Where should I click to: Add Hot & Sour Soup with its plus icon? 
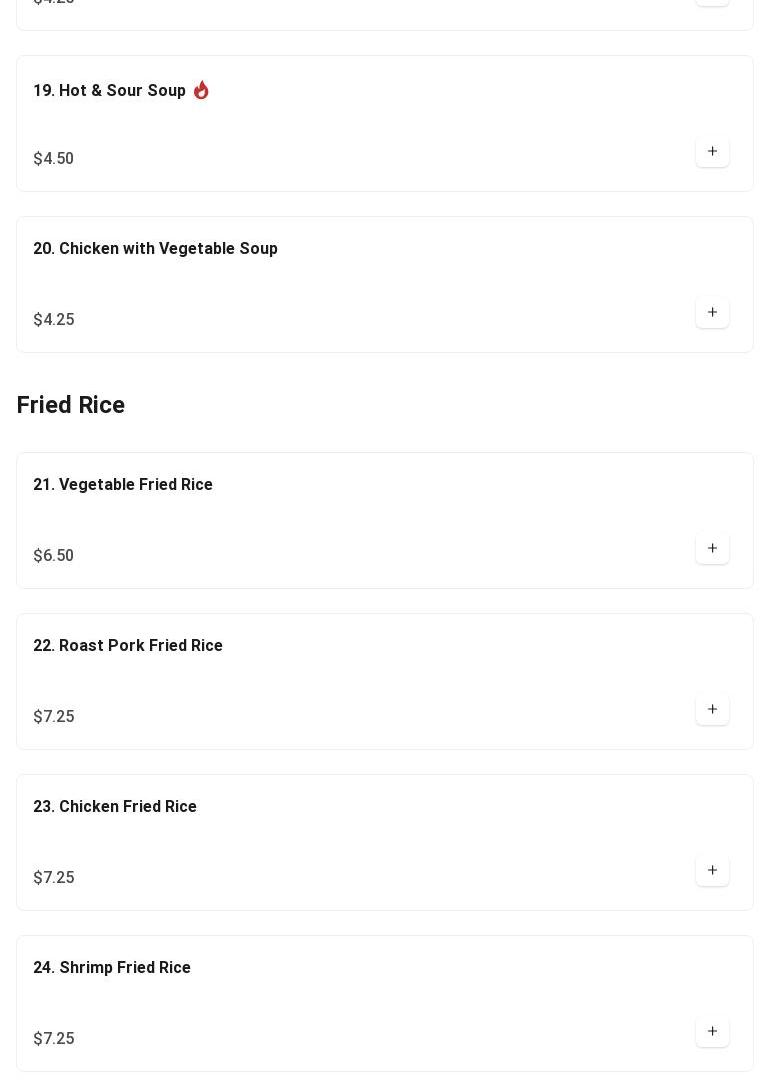tap(712, 151)
